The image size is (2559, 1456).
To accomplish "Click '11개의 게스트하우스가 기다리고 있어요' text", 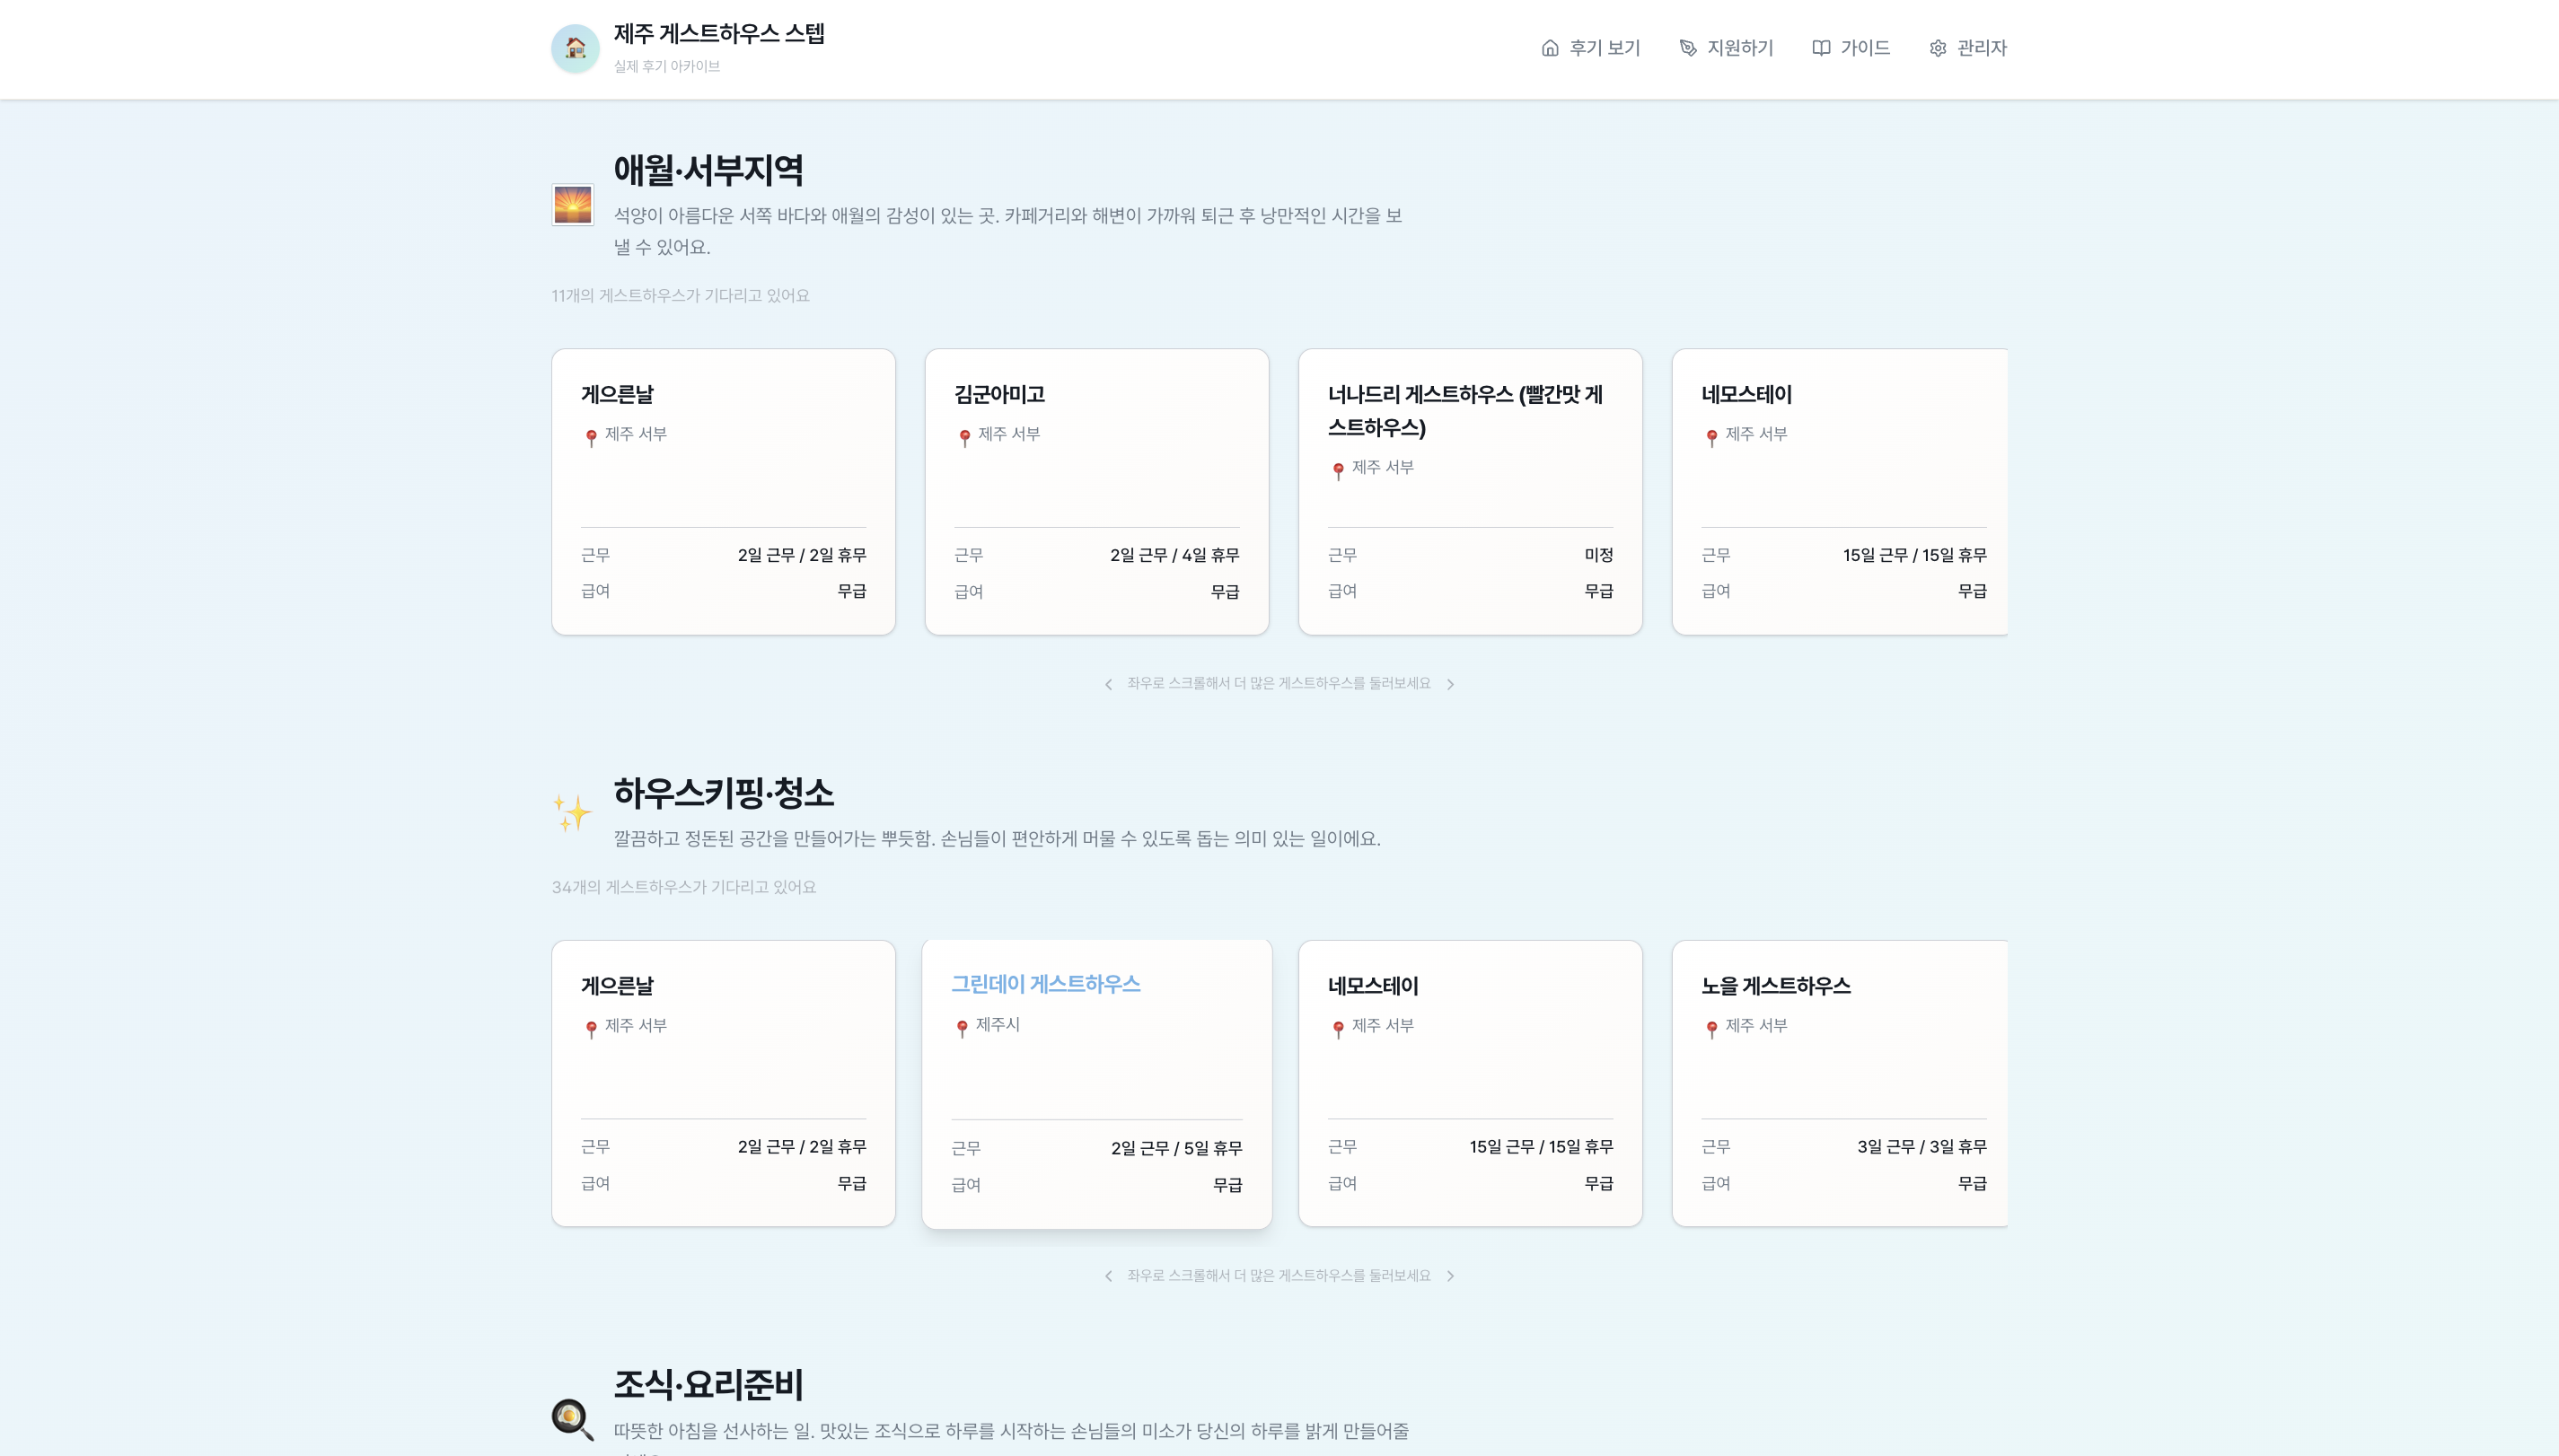I will click(x=680, y=296).
